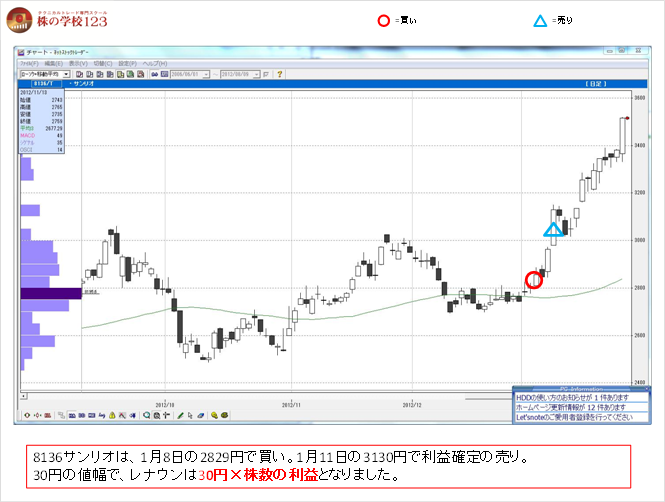This screenshot has width=665, height=502.
Task: Pick the green pencil draw tool
Action: (179, 414)
